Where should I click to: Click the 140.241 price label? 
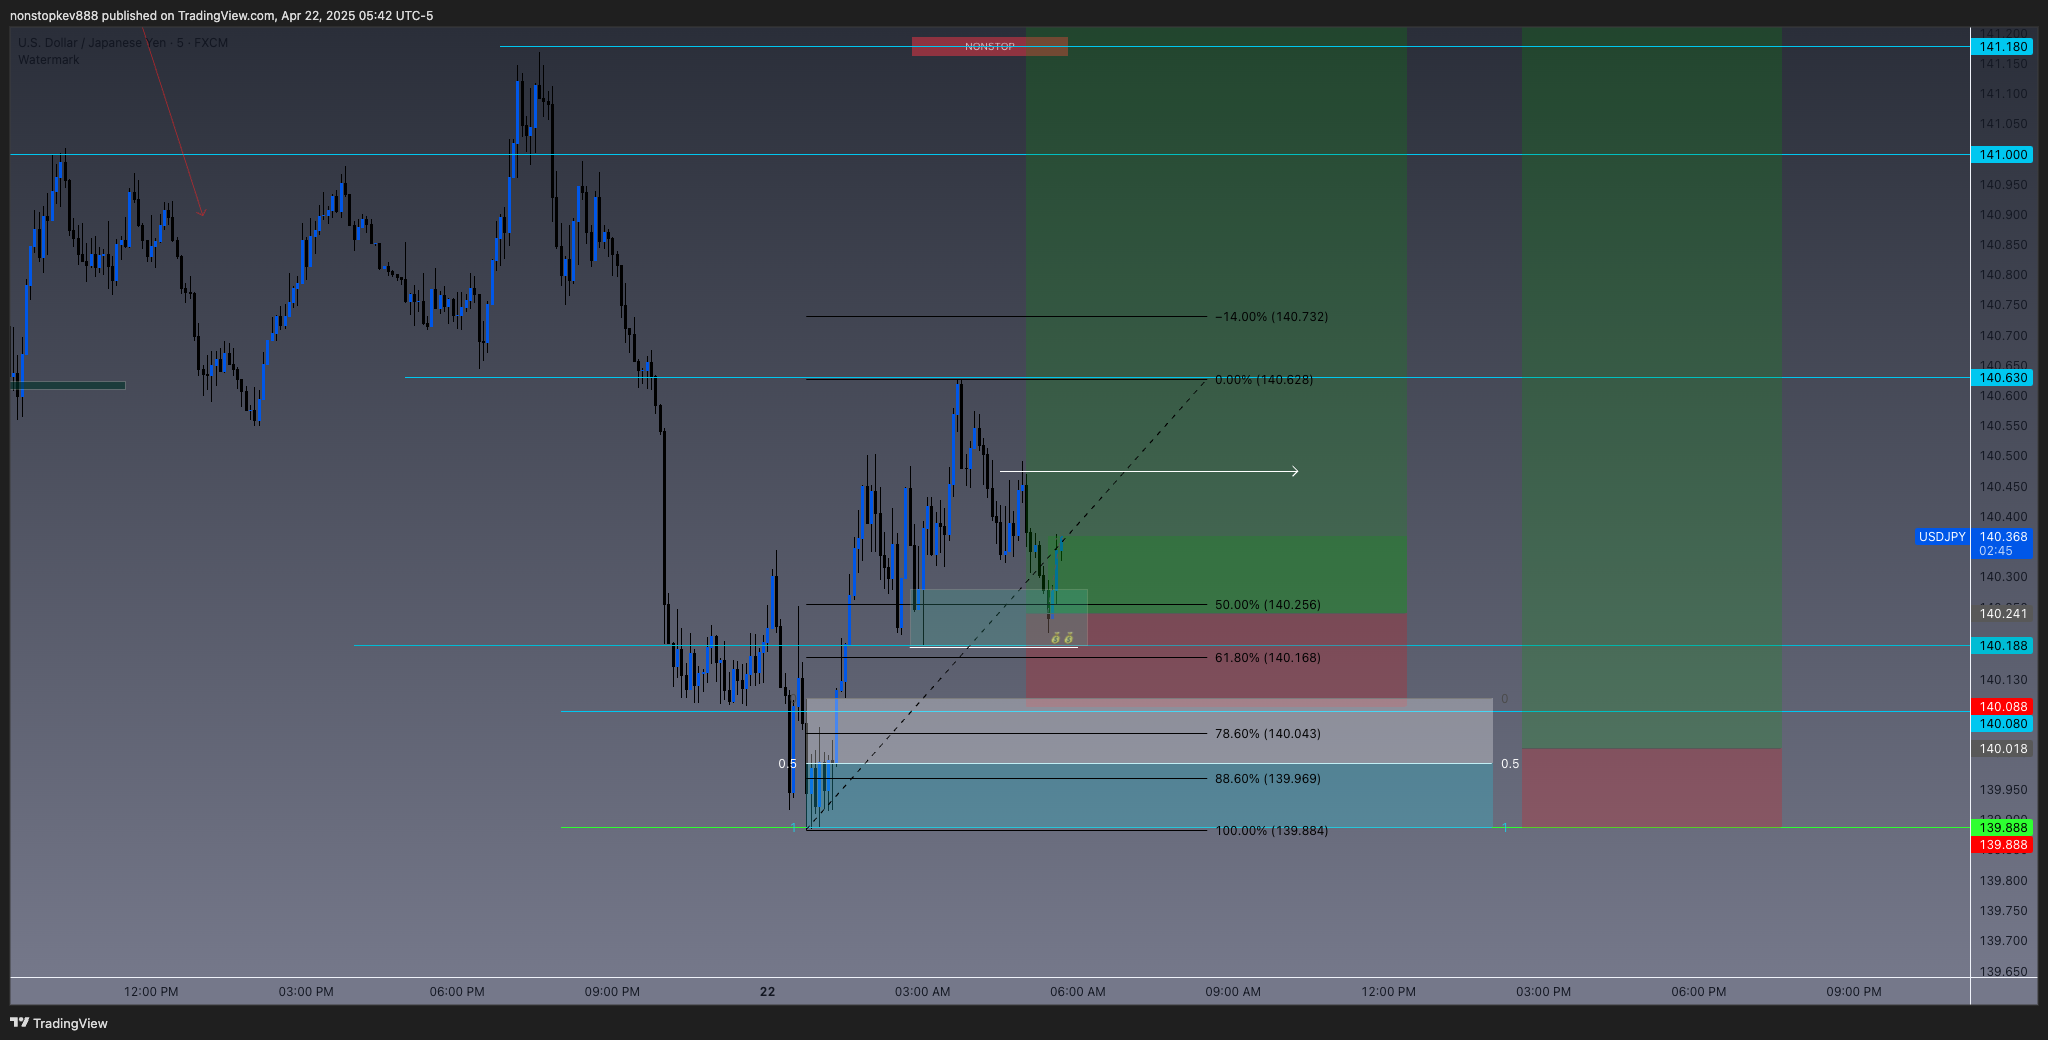click(x=2003, y=614)
